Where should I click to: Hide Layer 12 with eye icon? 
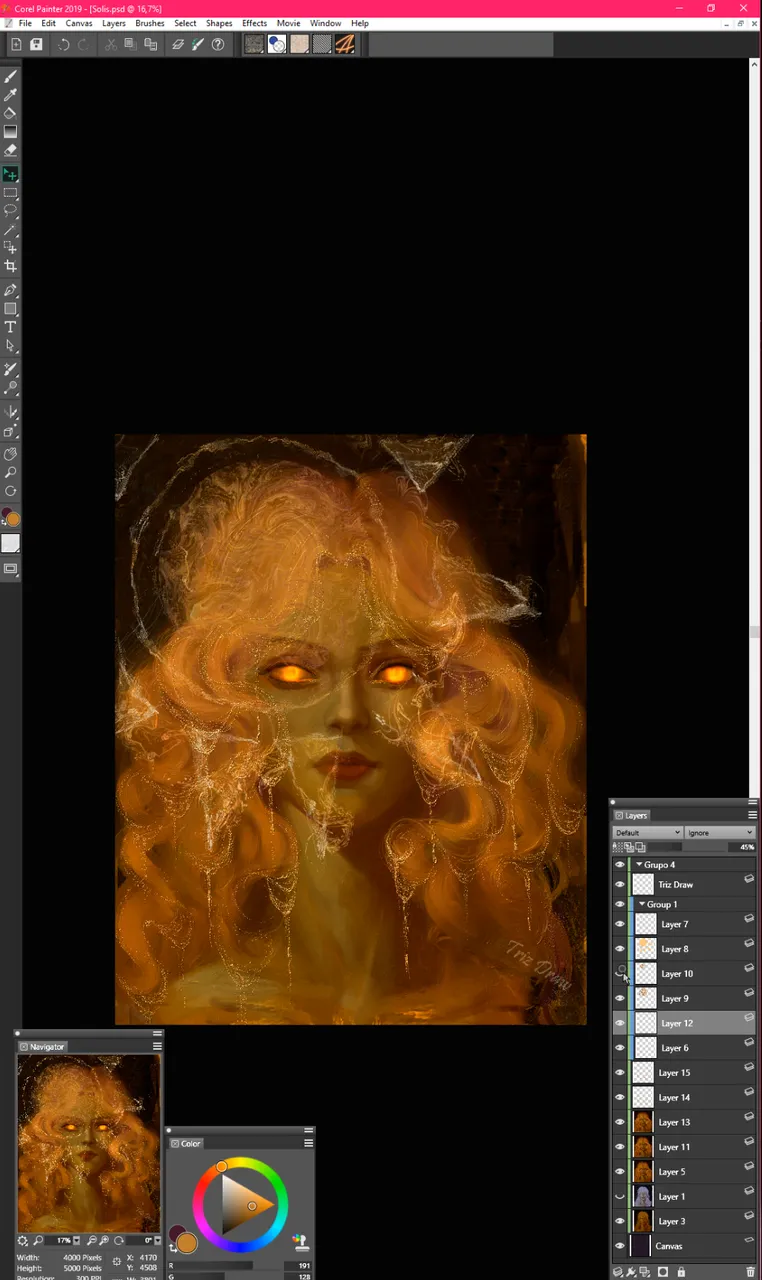tap(619, 1024)
